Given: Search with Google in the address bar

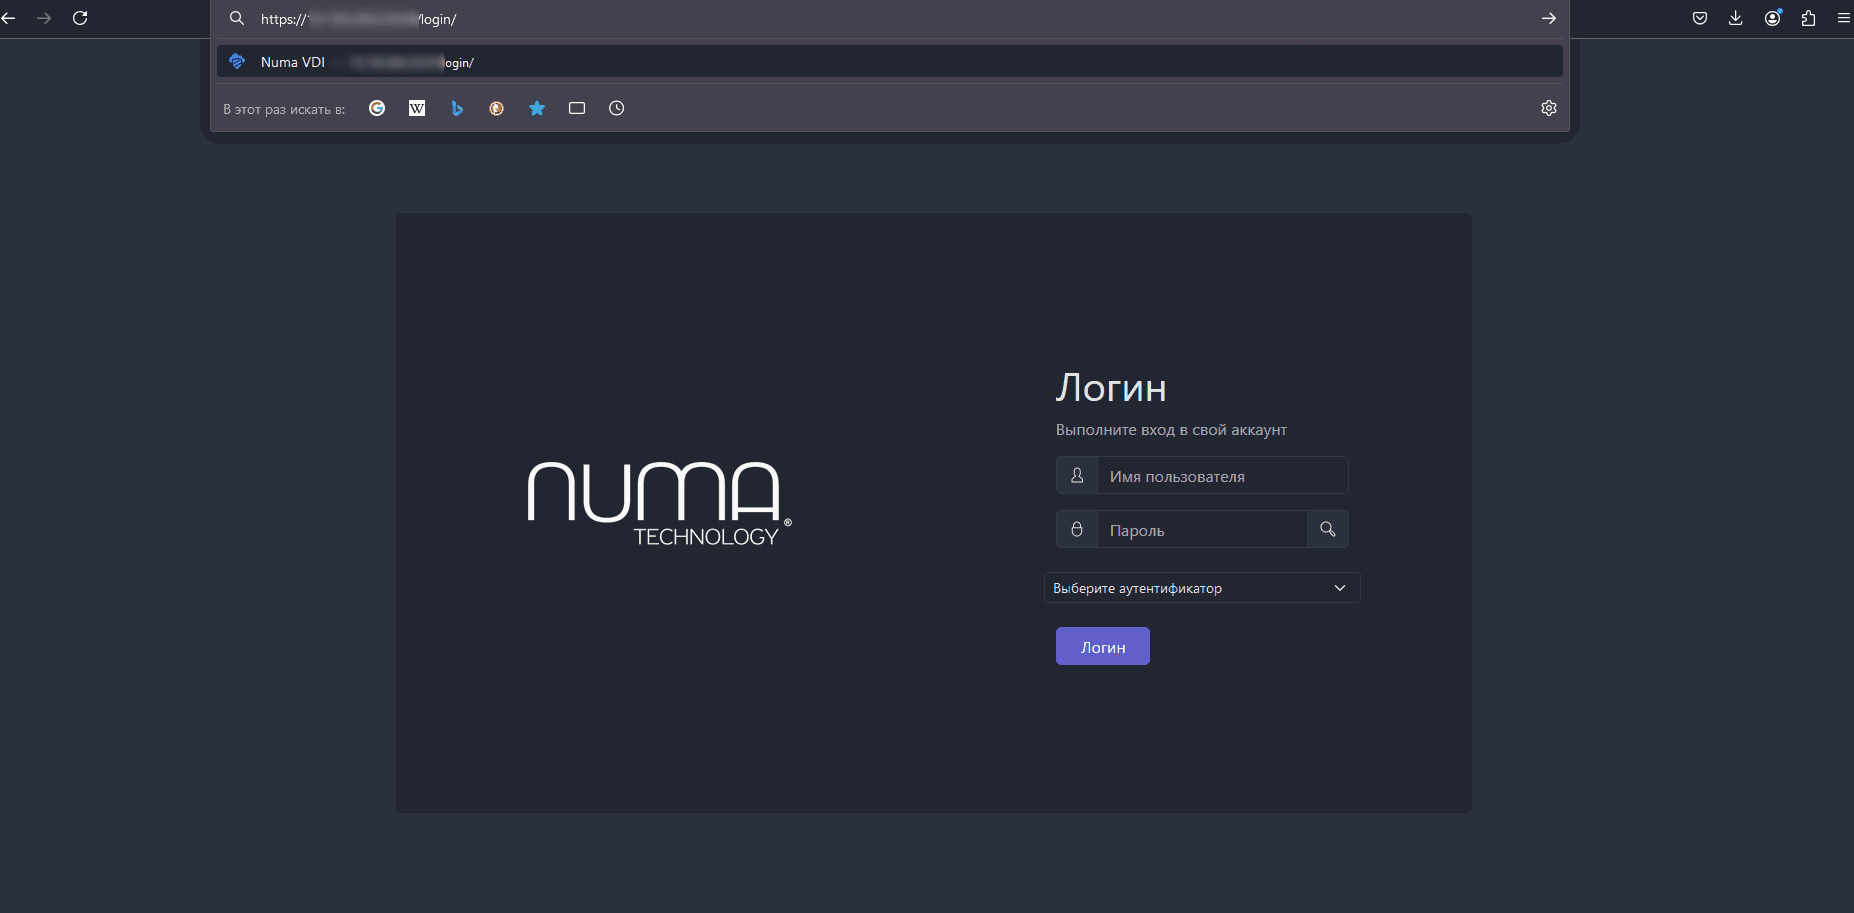Looking at the screenshot, I should click(377, 108).
